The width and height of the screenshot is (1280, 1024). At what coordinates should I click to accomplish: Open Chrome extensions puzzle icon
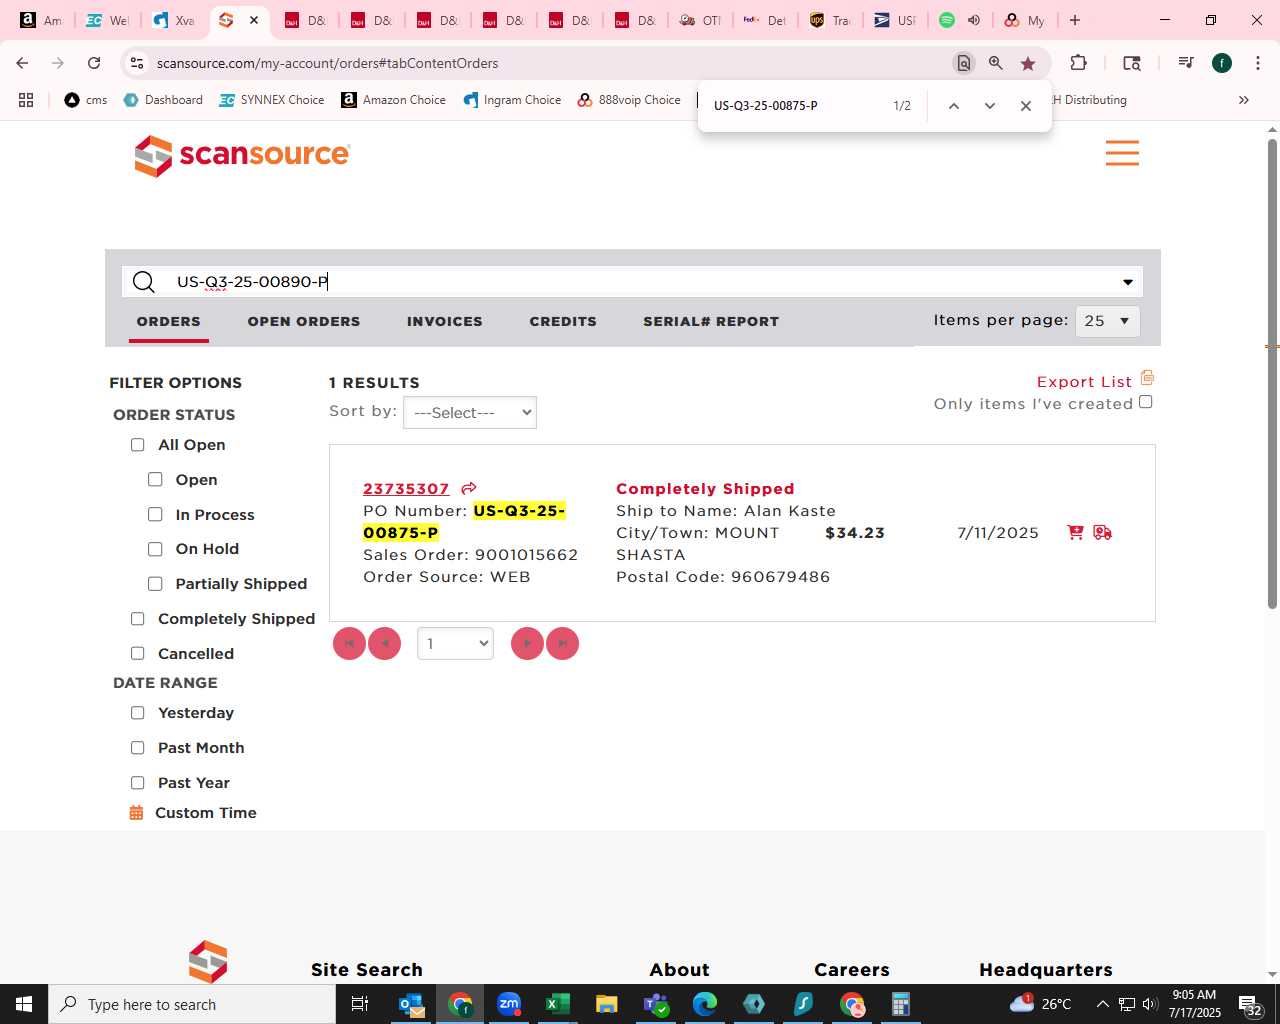pyautogui.click(x=1078, y=63)
